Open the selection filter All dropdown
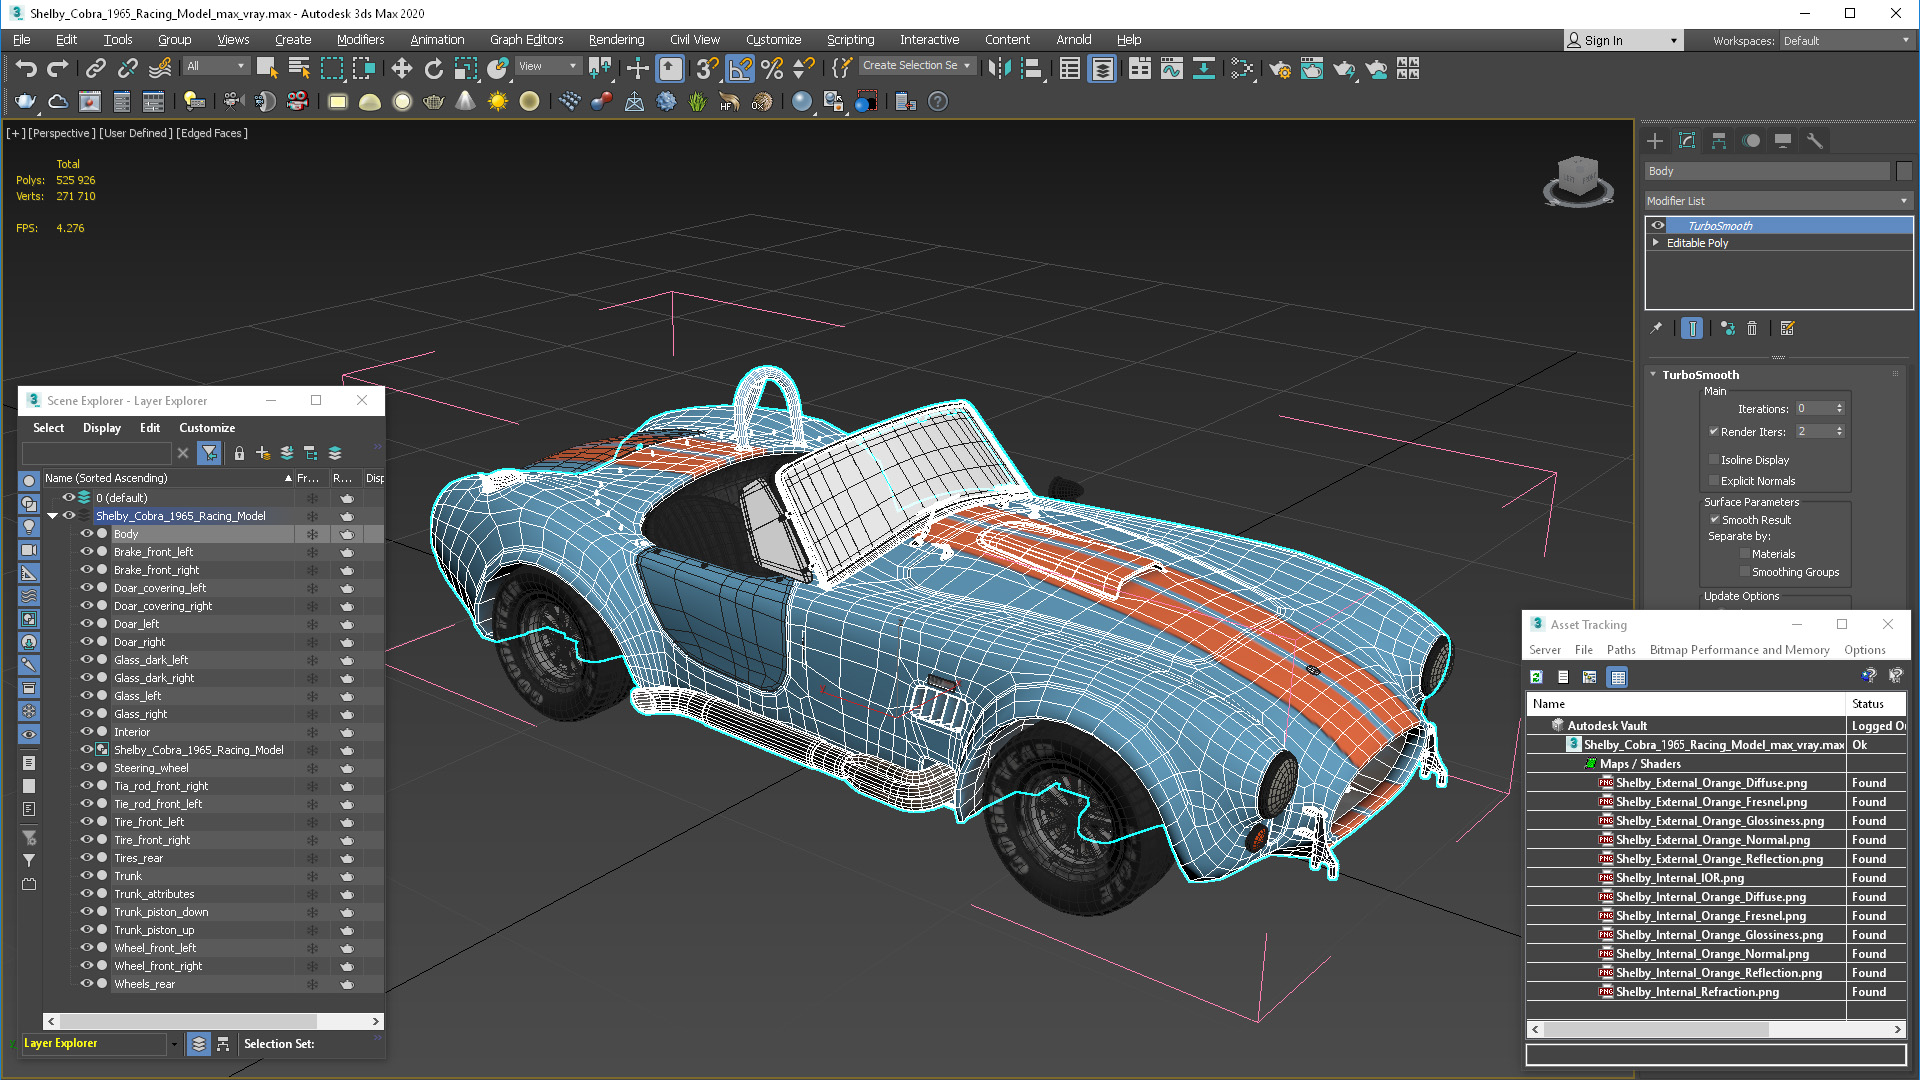1920x1080 pixels. pos(216,66)
